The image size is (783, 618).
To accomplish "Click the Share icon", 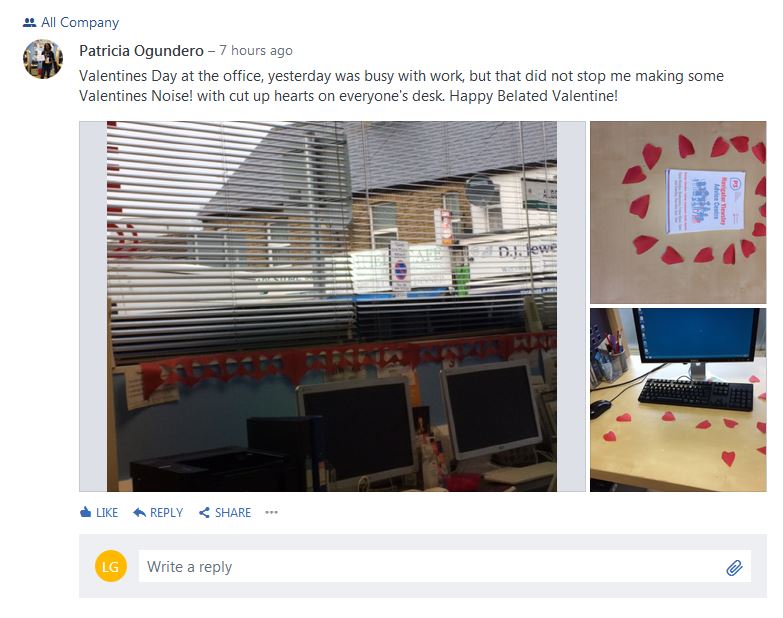I will (x=204, y=512).
